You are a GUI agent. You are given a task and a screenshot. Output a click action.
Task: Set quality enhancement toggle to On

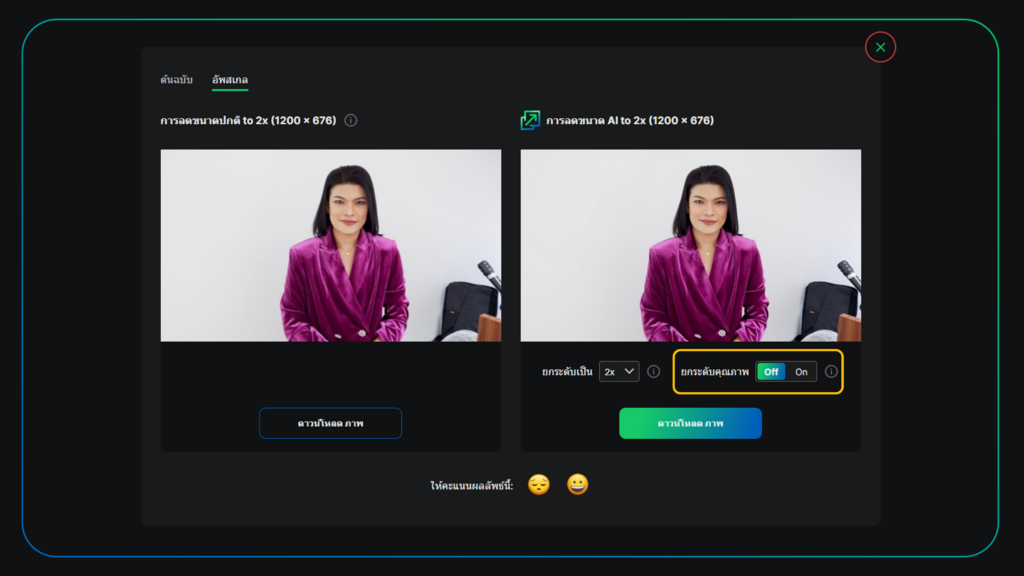[x=801, y=372]
